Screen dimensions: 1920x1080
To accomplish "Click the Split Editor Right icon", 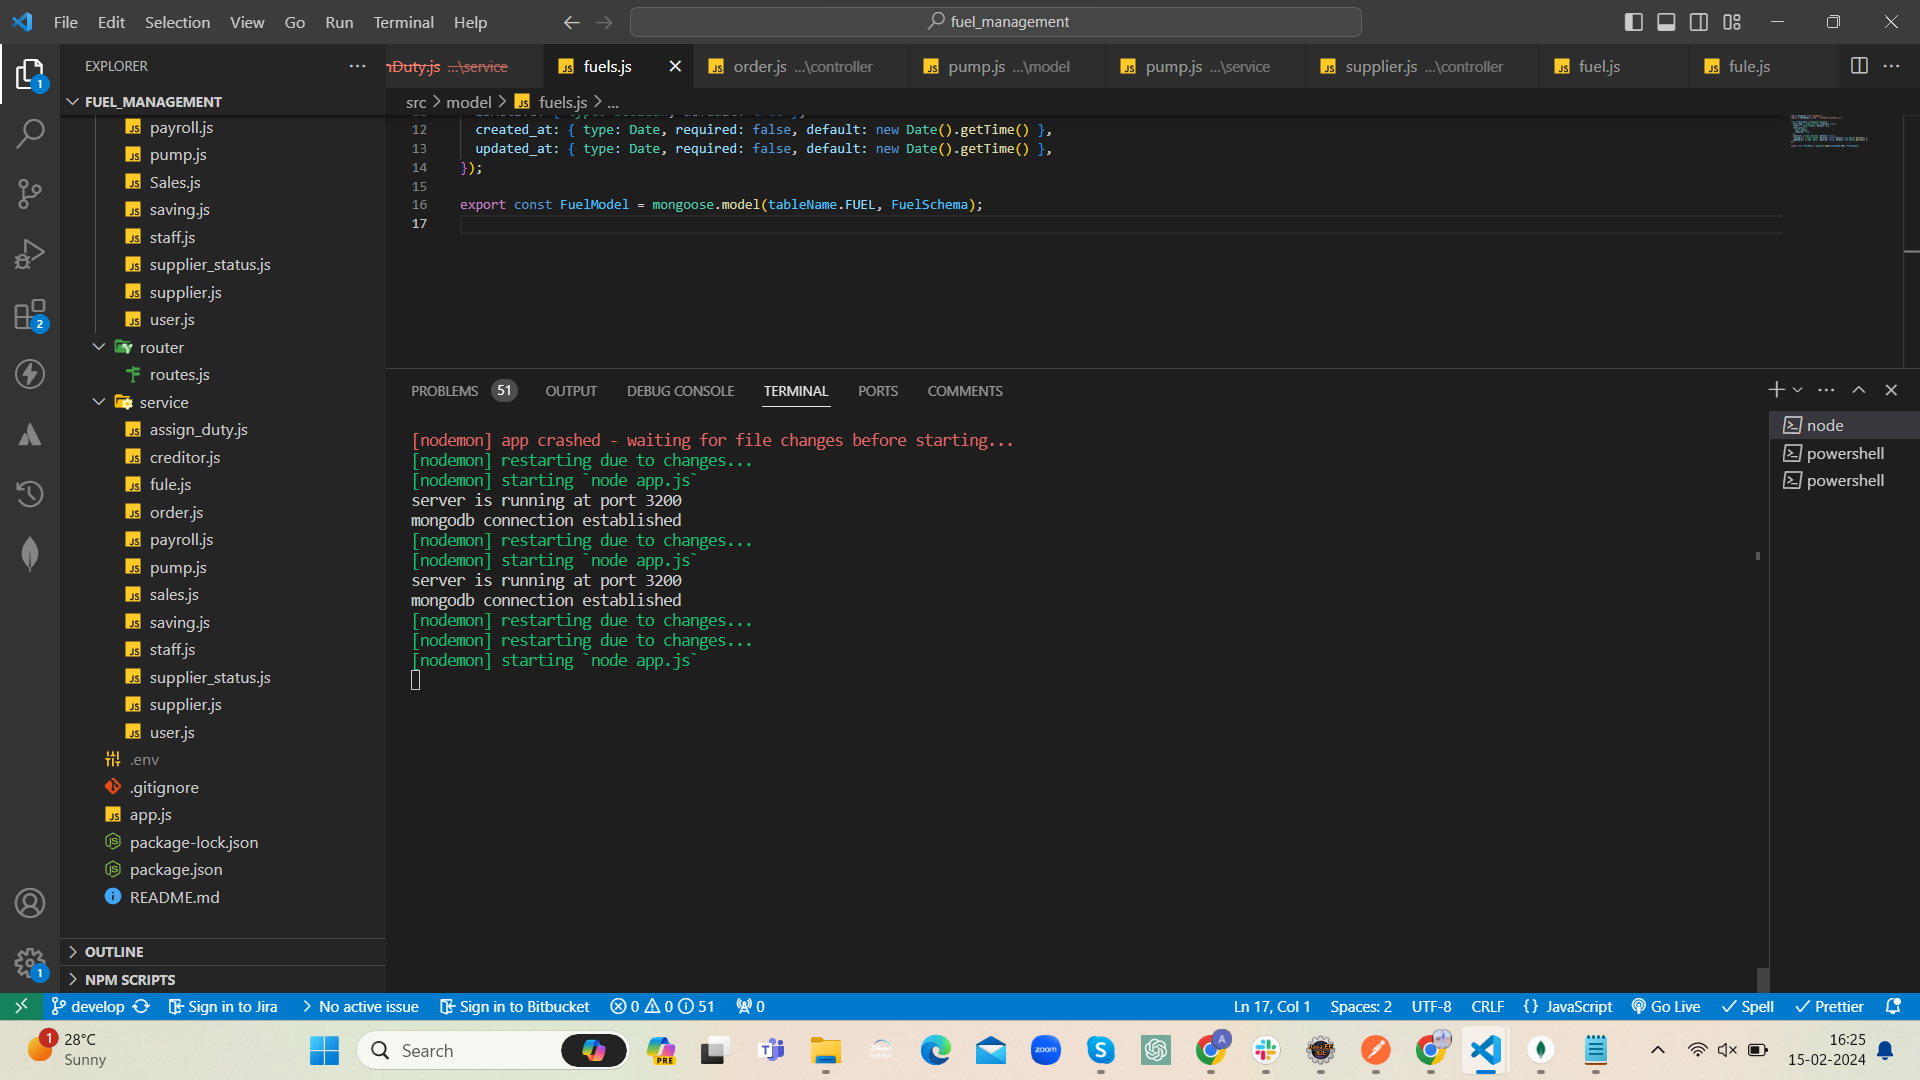I will 1859,66.
